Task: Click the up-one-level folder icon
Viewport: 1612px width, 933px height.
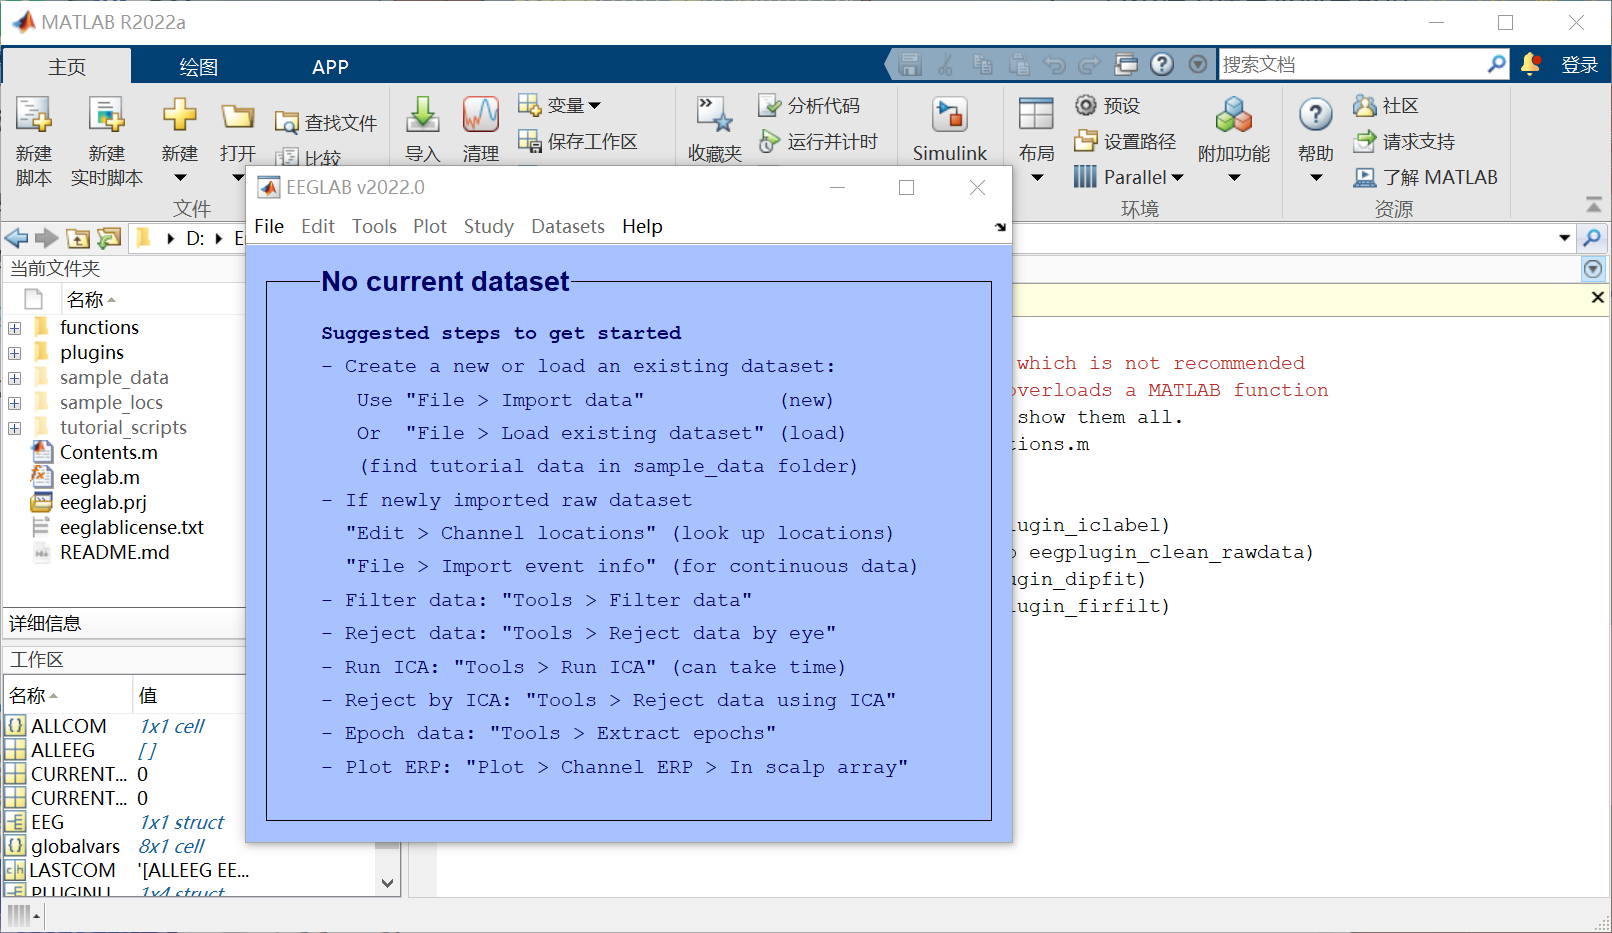Action: tap(78, 238)
